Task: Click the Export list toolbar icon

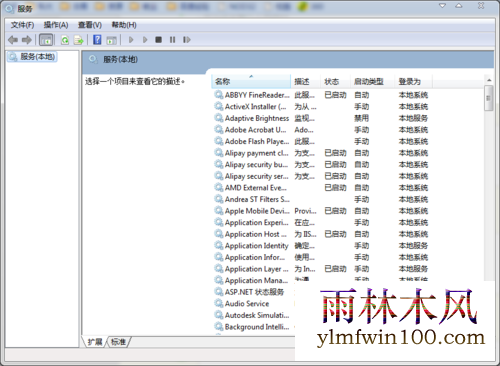Action: pyautogui.click(x=79, y=40)
